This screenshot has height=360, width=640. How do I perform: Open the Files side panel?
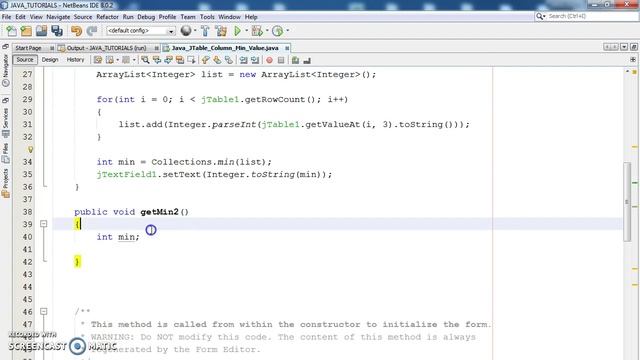(x=6, y=153)
